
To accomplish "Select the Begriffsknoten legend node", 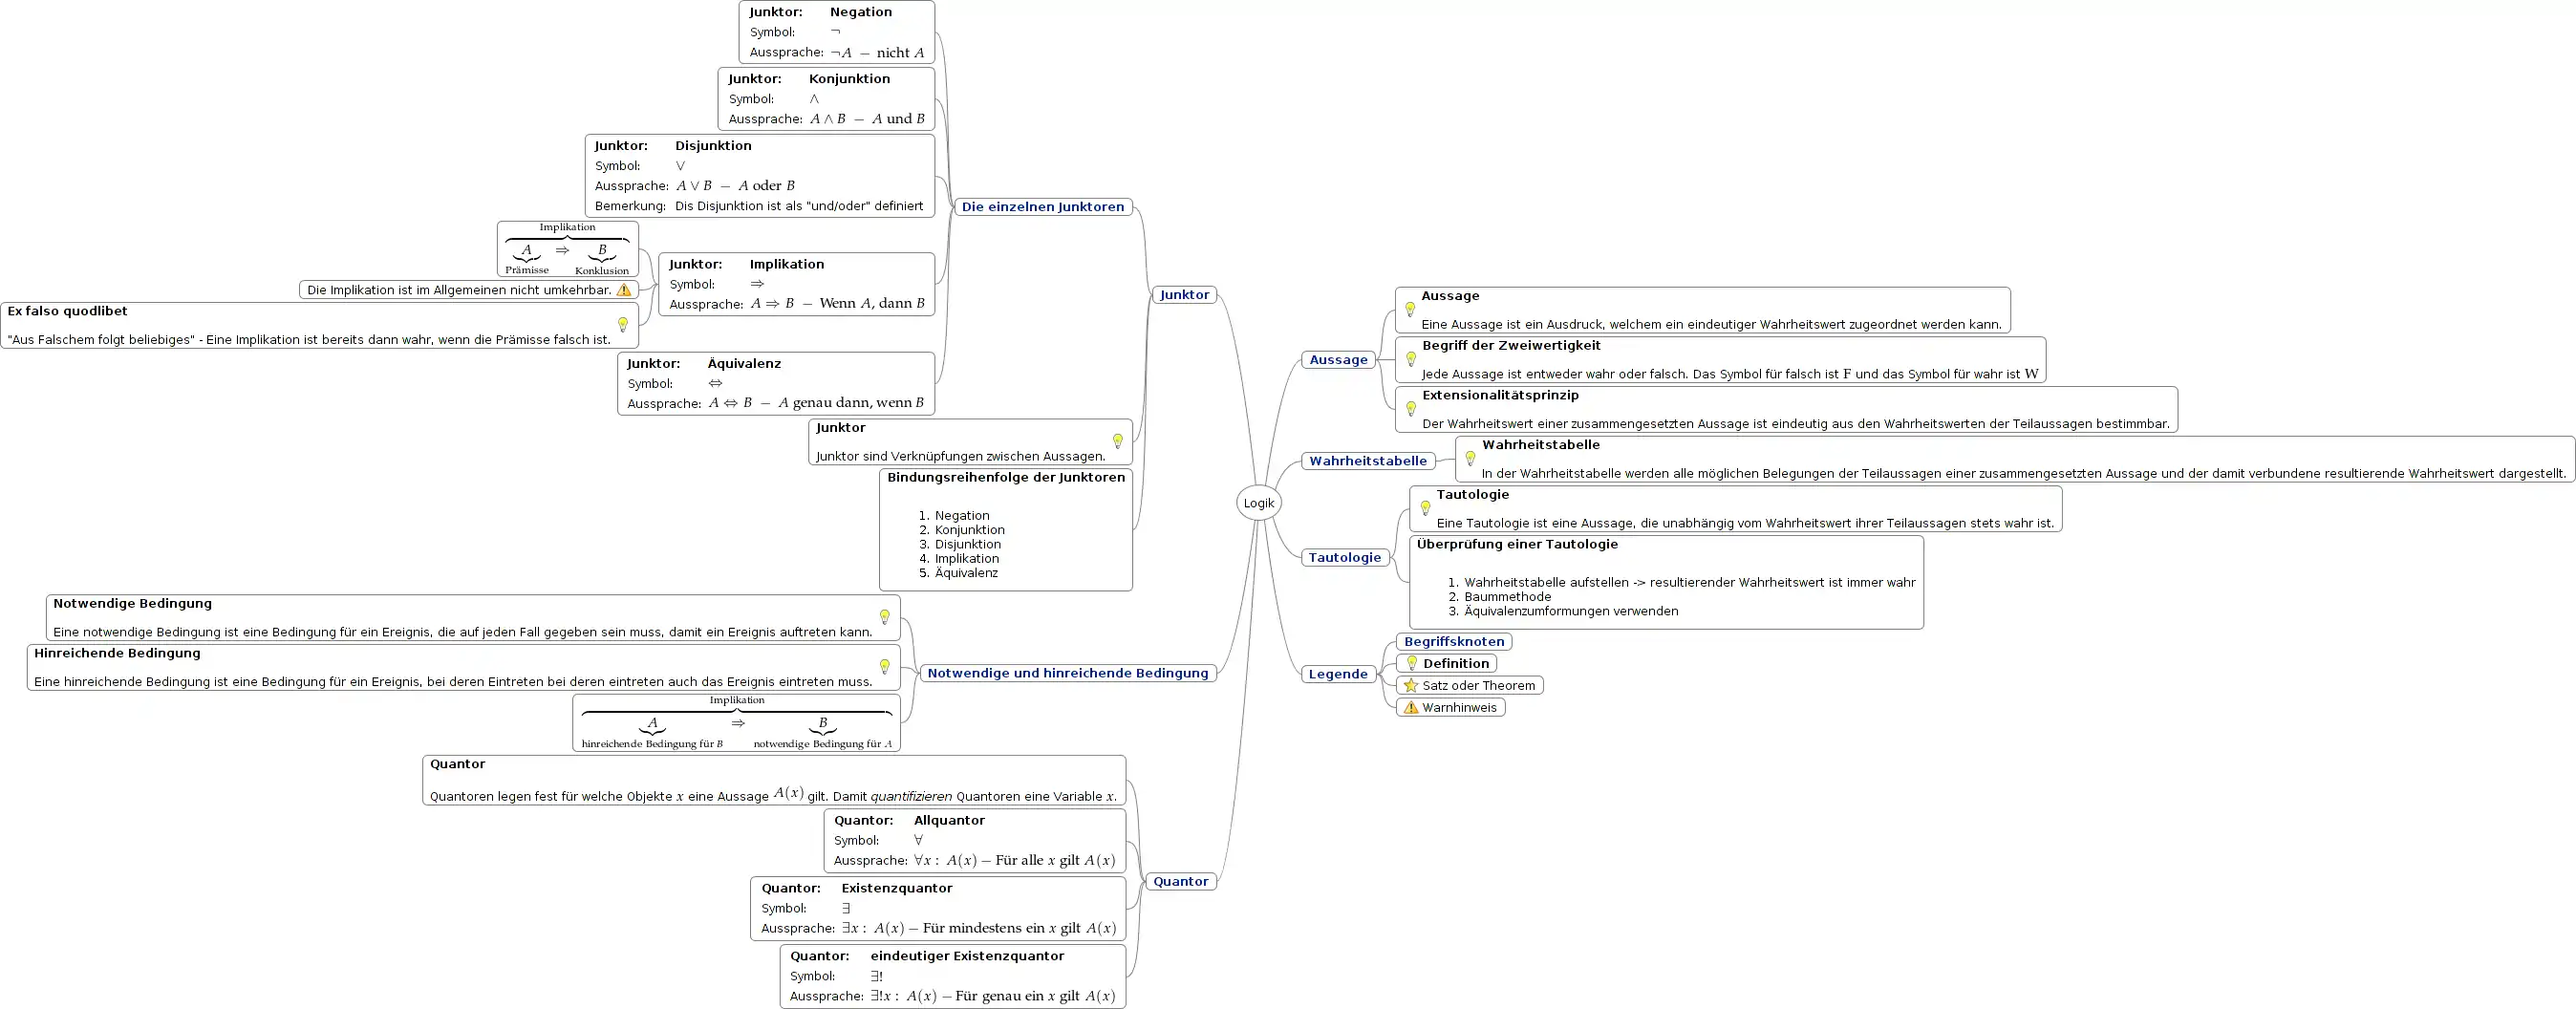I will pyautogui.click(x=1454, y=642).
